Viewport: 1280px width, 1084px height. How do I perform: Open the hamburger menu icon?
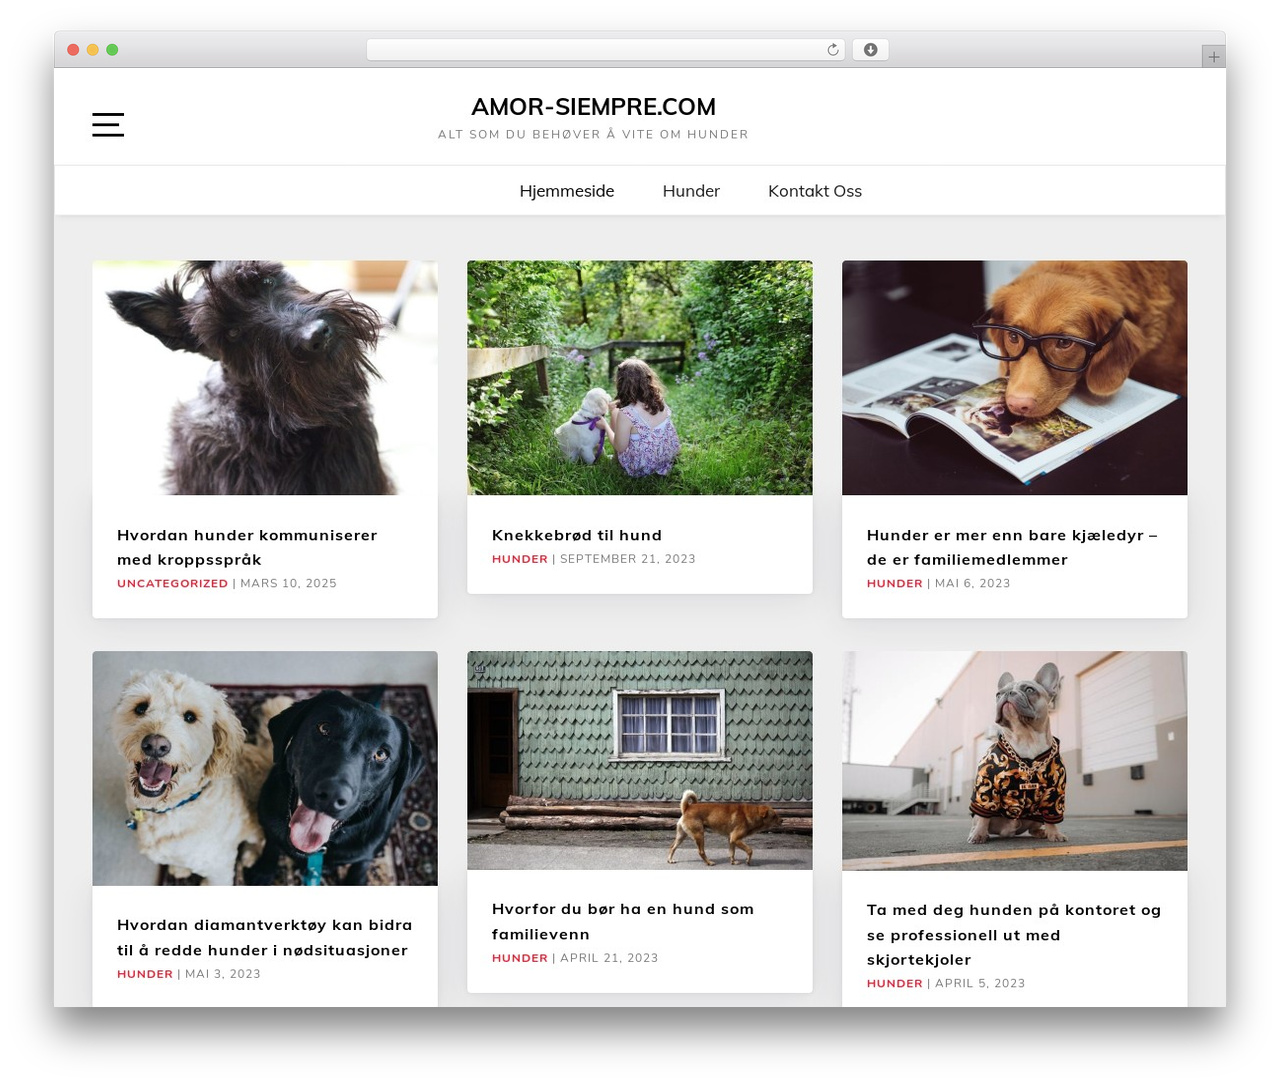click(x=108, y=124)
